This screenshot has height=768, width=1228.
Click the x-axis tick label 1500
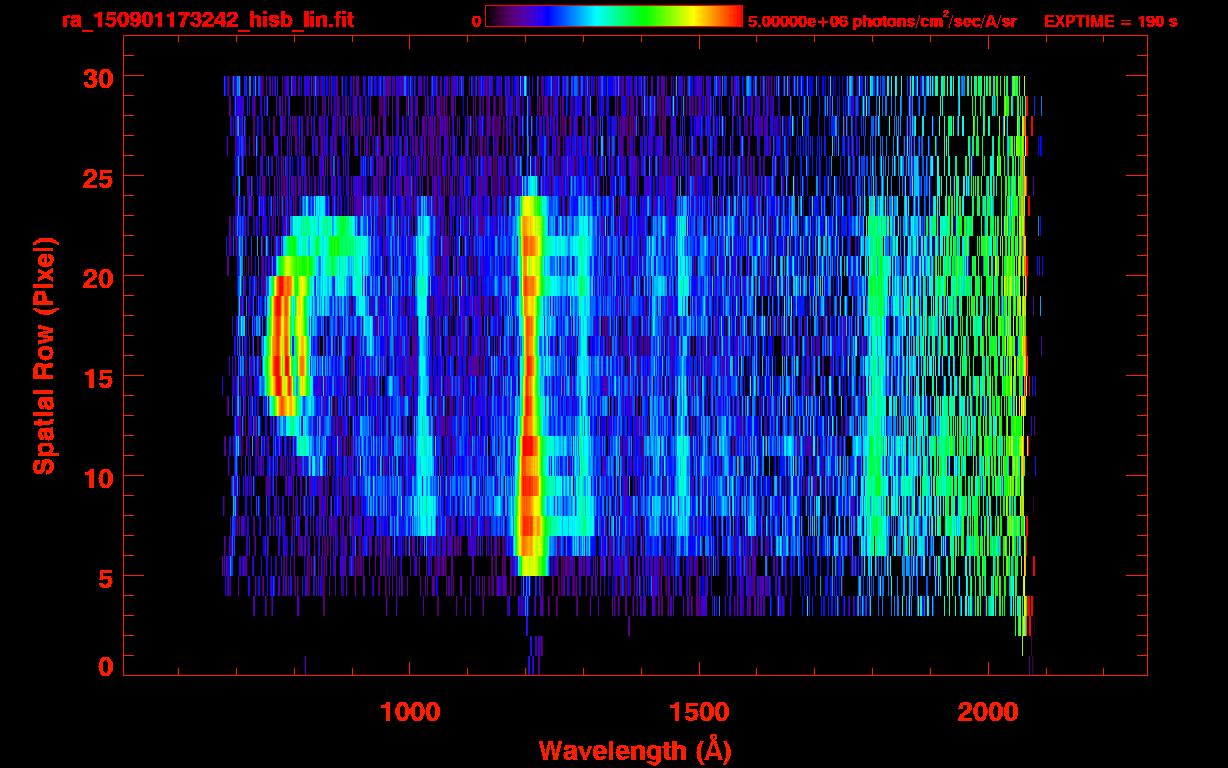point(699,712)
